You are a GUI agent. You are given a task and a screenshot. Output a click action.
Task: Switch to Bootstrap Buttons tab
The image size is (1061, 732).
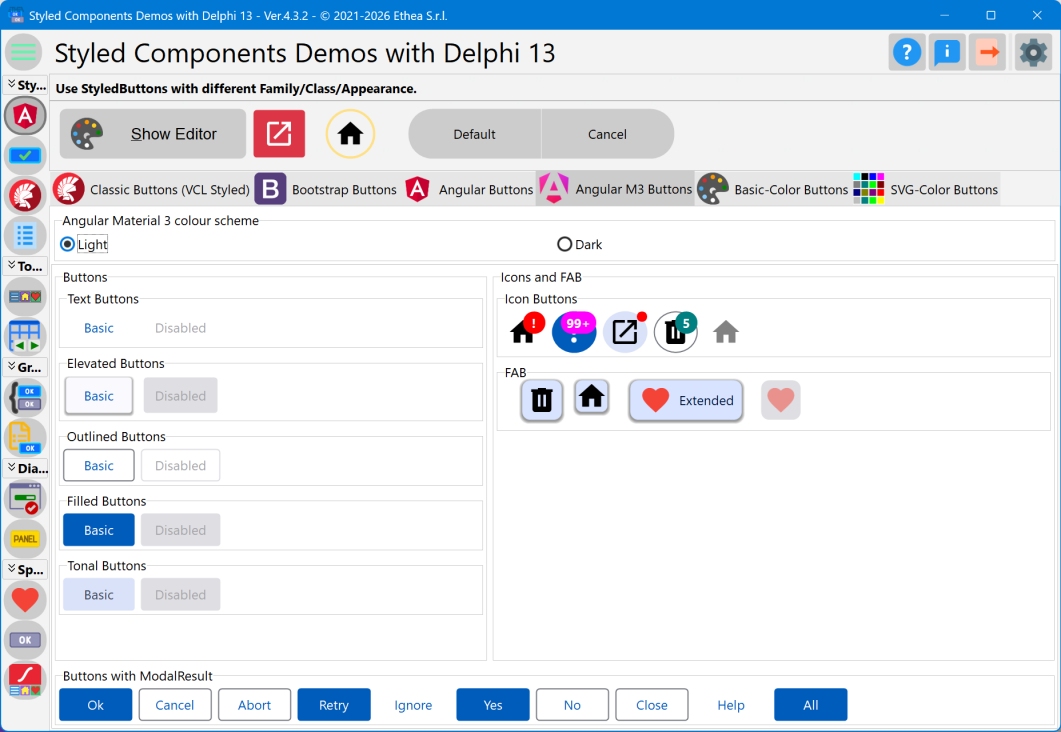pos(326,189)
